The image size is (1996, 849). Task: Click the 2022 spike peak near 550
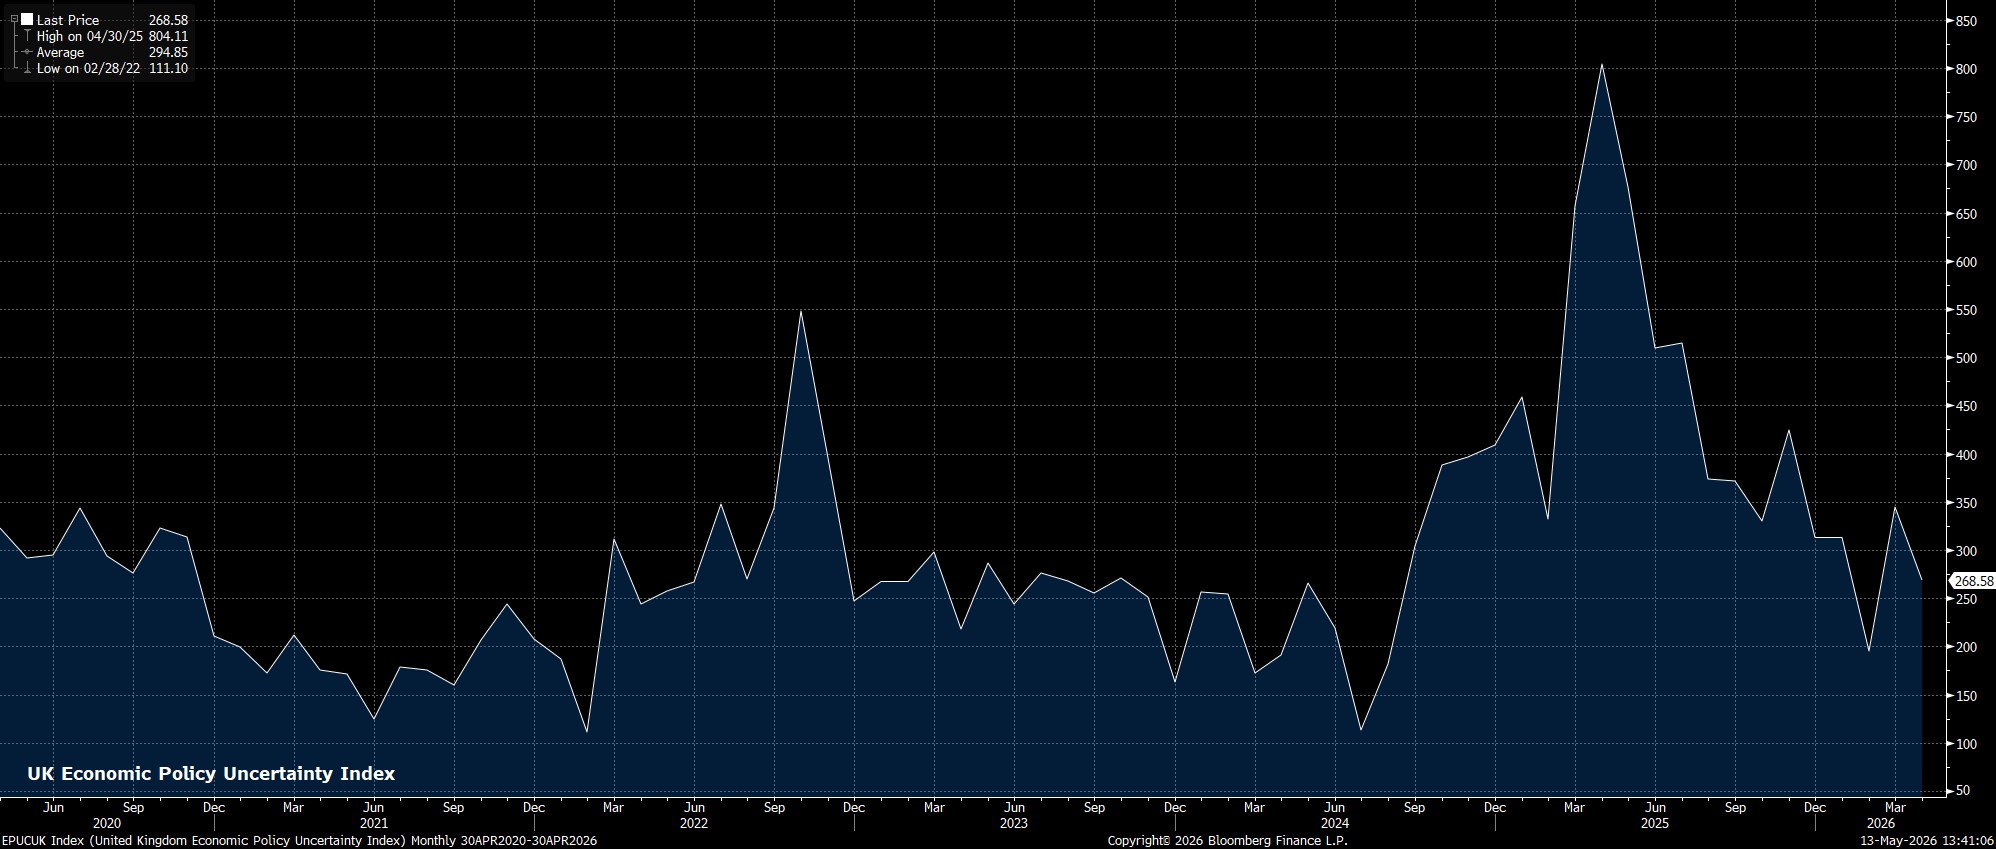801,311
